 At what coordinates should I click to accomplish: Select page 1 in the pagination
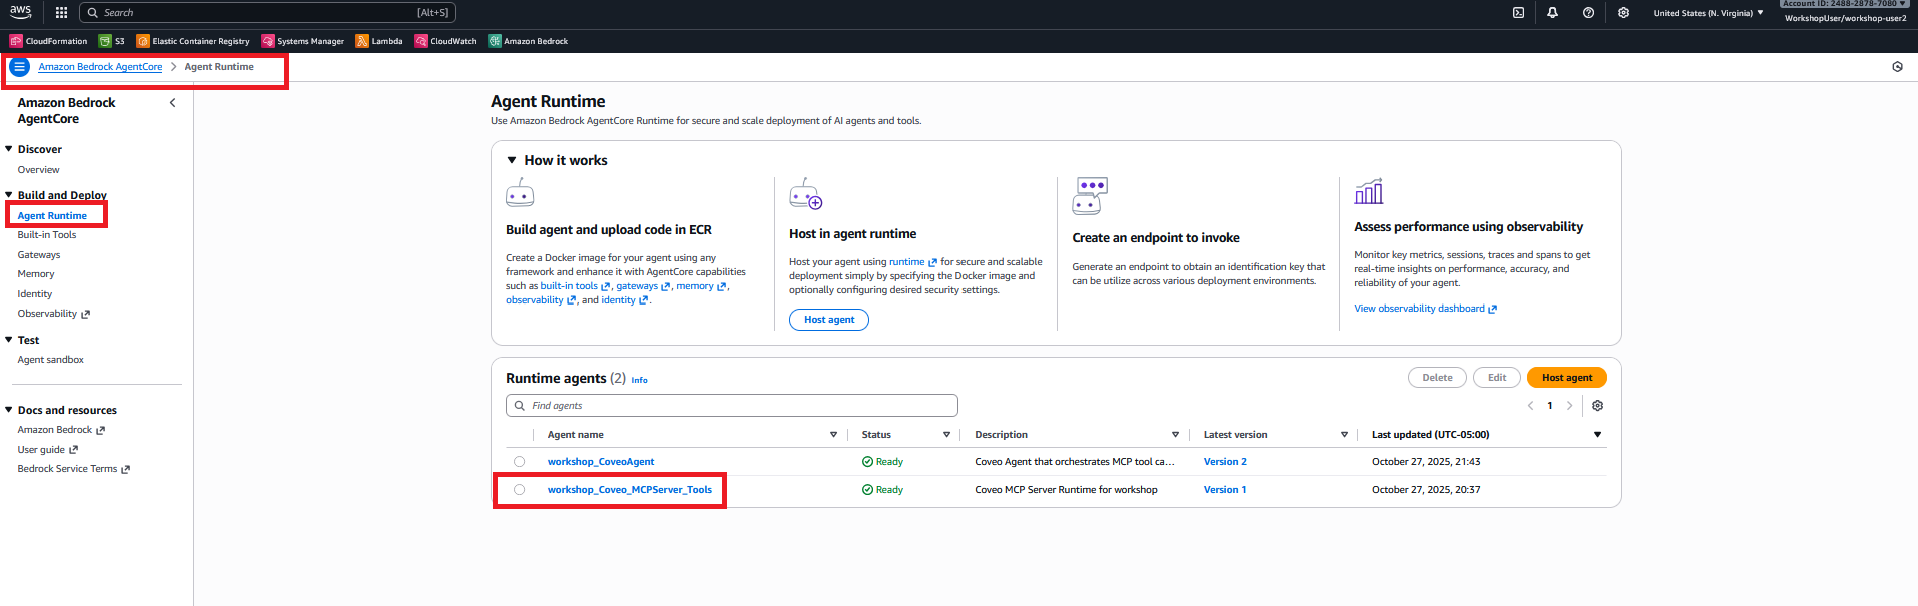[x=1550, y=406]
